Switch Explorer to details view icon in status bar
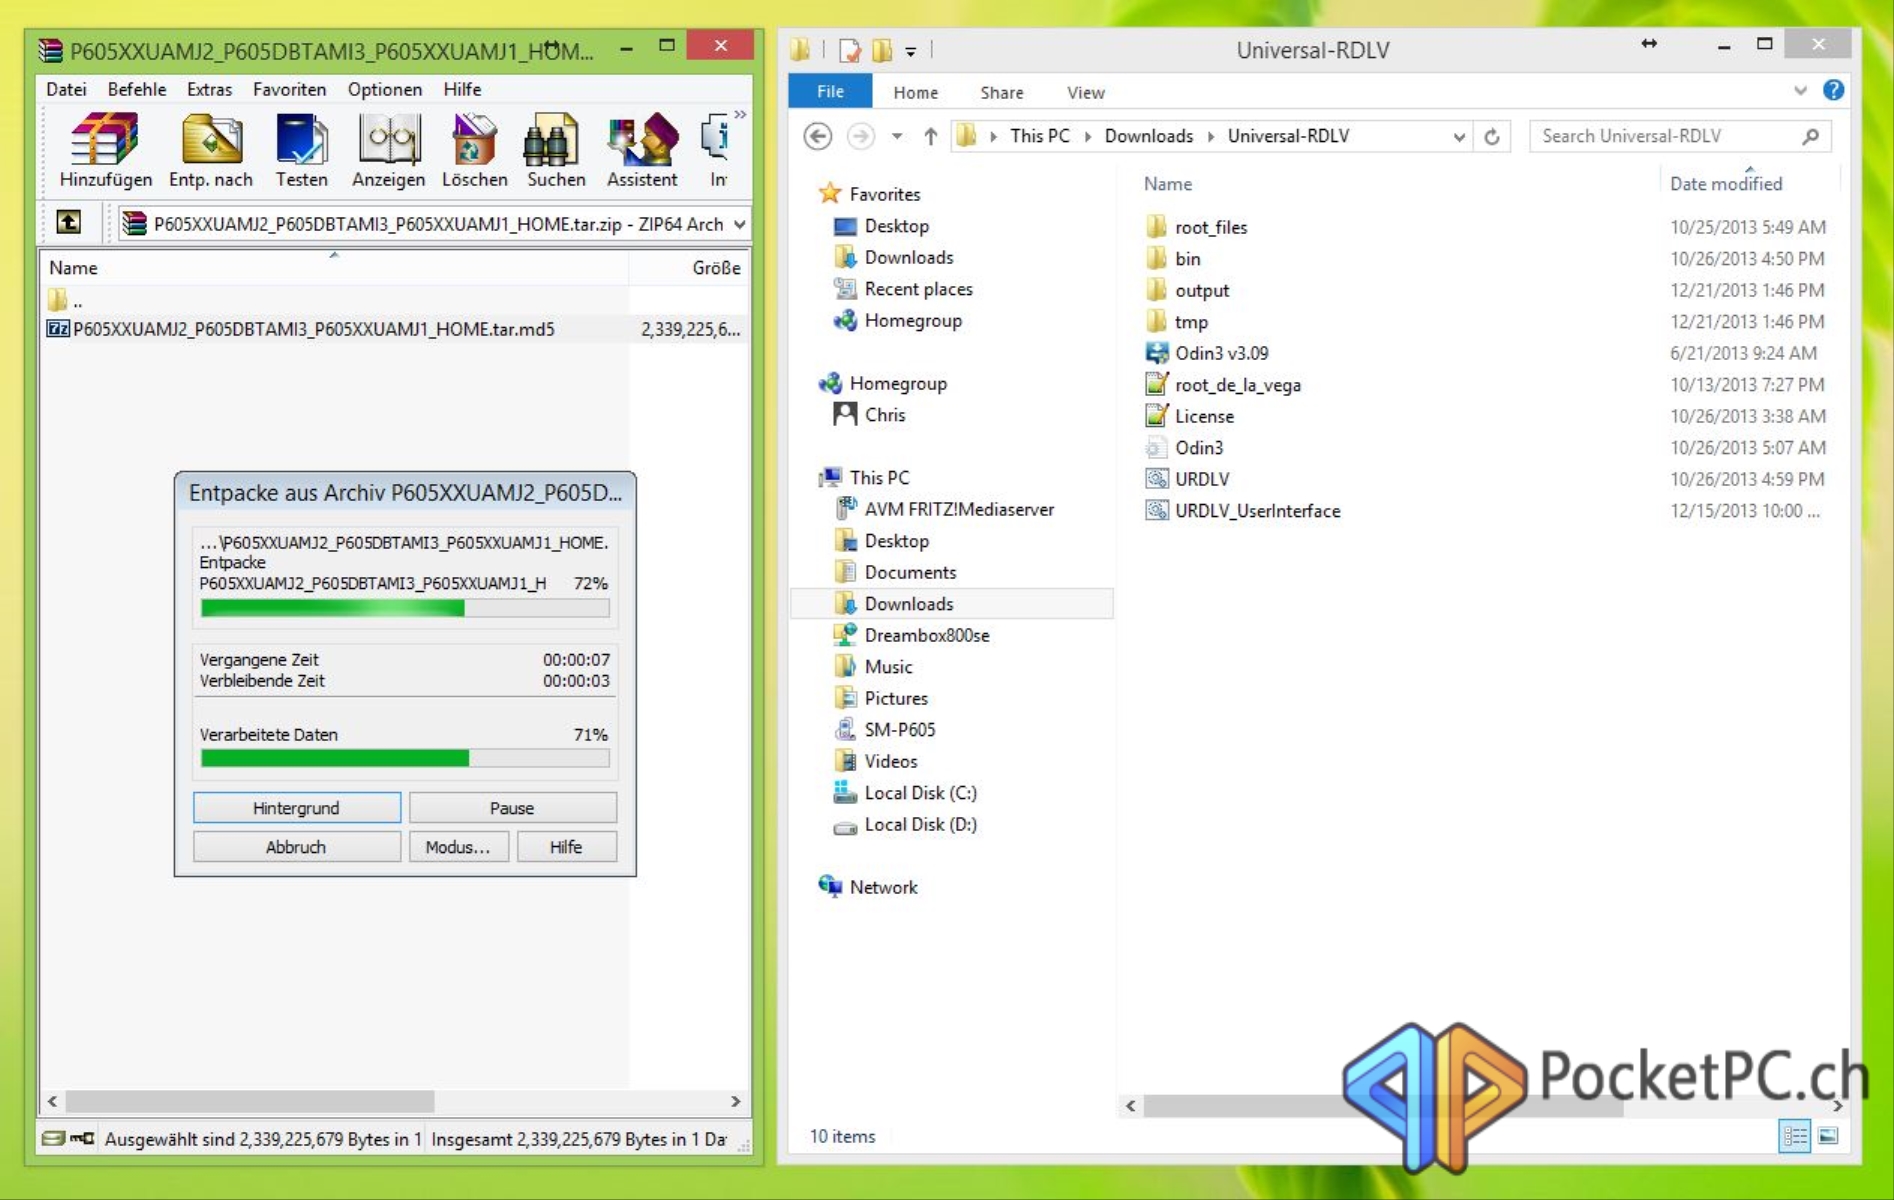The width and height of the screenshot is (1894, 1200). 1795,1136
